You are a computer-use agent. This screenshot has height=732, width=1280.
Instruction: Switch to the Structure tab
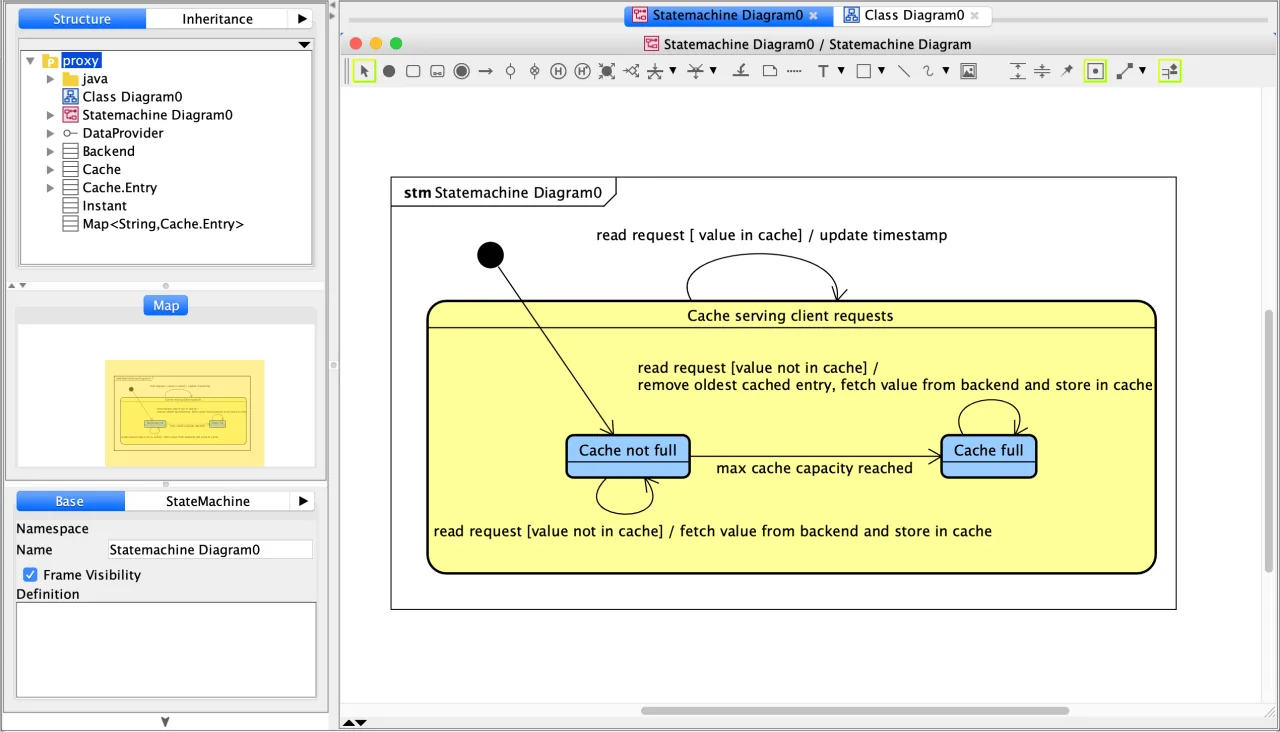[82, 19]
